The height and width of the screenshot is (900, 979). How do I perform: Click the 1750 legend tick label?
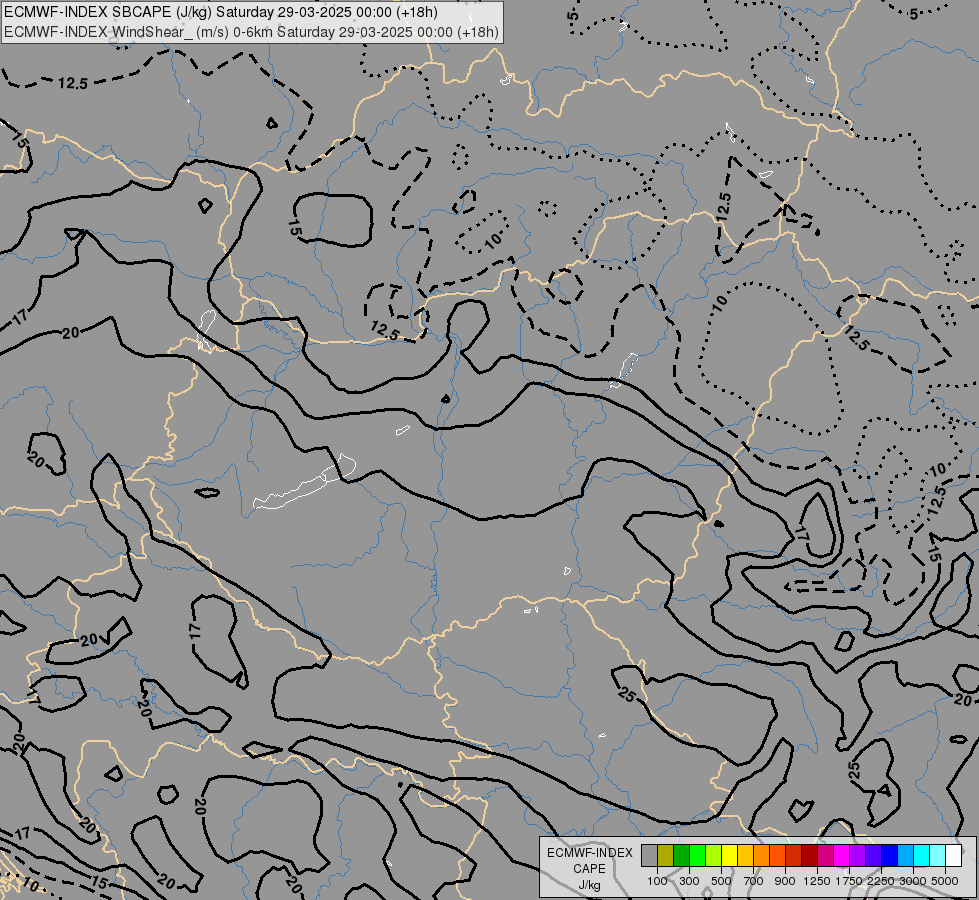tap(849, 881)
